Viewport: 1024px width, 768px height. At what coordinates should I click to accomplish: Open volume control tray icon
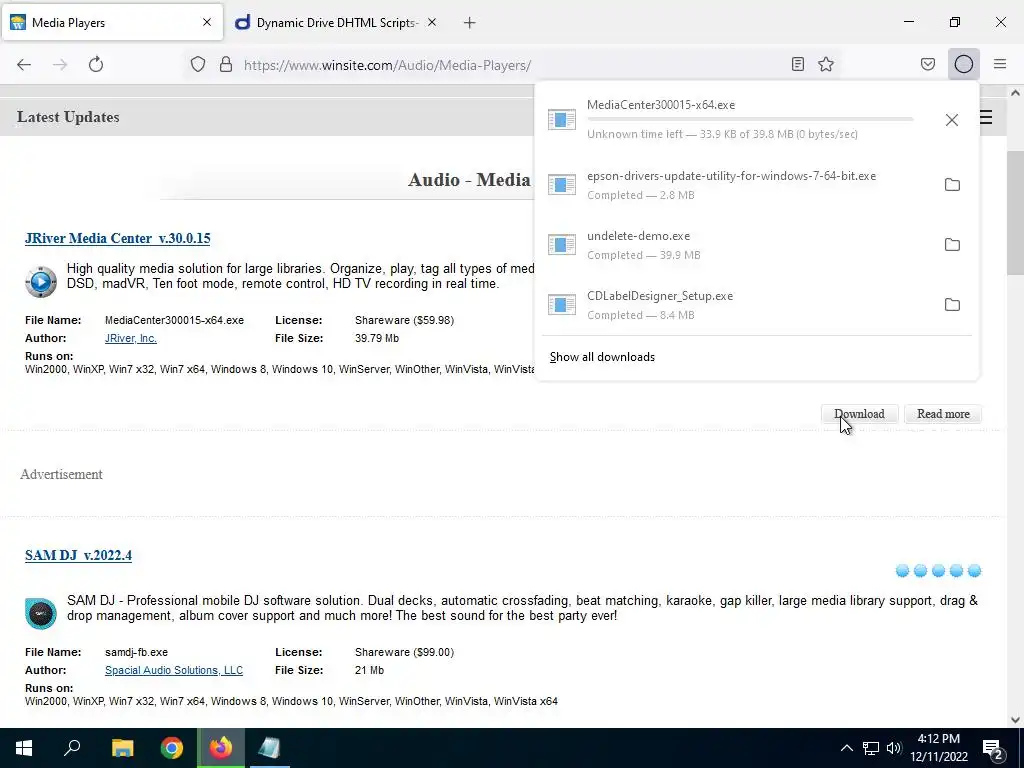pos(894,748)
